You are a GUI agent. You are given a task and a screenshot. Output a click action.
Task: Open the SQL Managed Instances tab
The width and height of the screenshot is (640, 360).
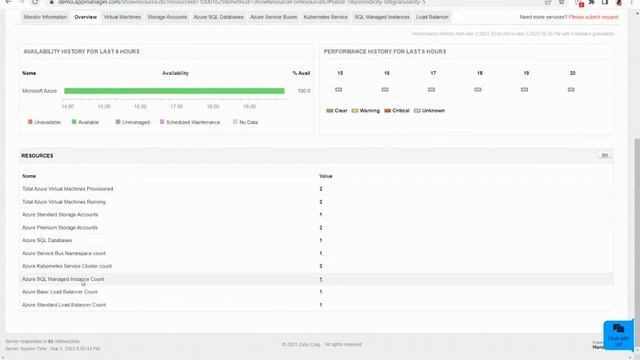point(382,17)
